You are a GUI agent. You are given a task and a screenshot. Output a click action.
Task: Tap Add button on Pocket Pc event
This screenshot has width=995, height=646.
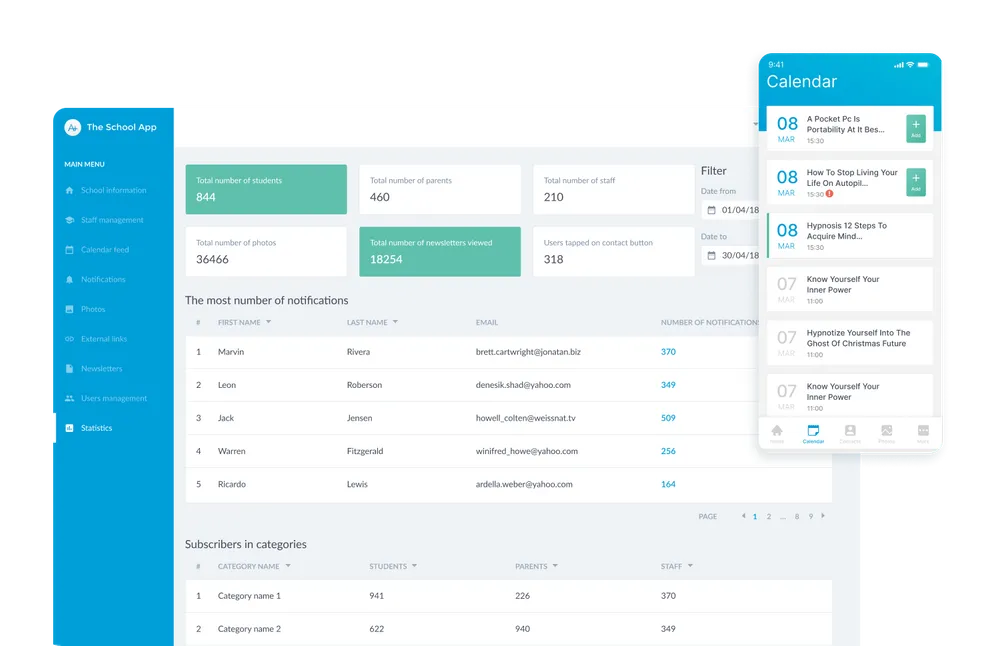[915, 128]
